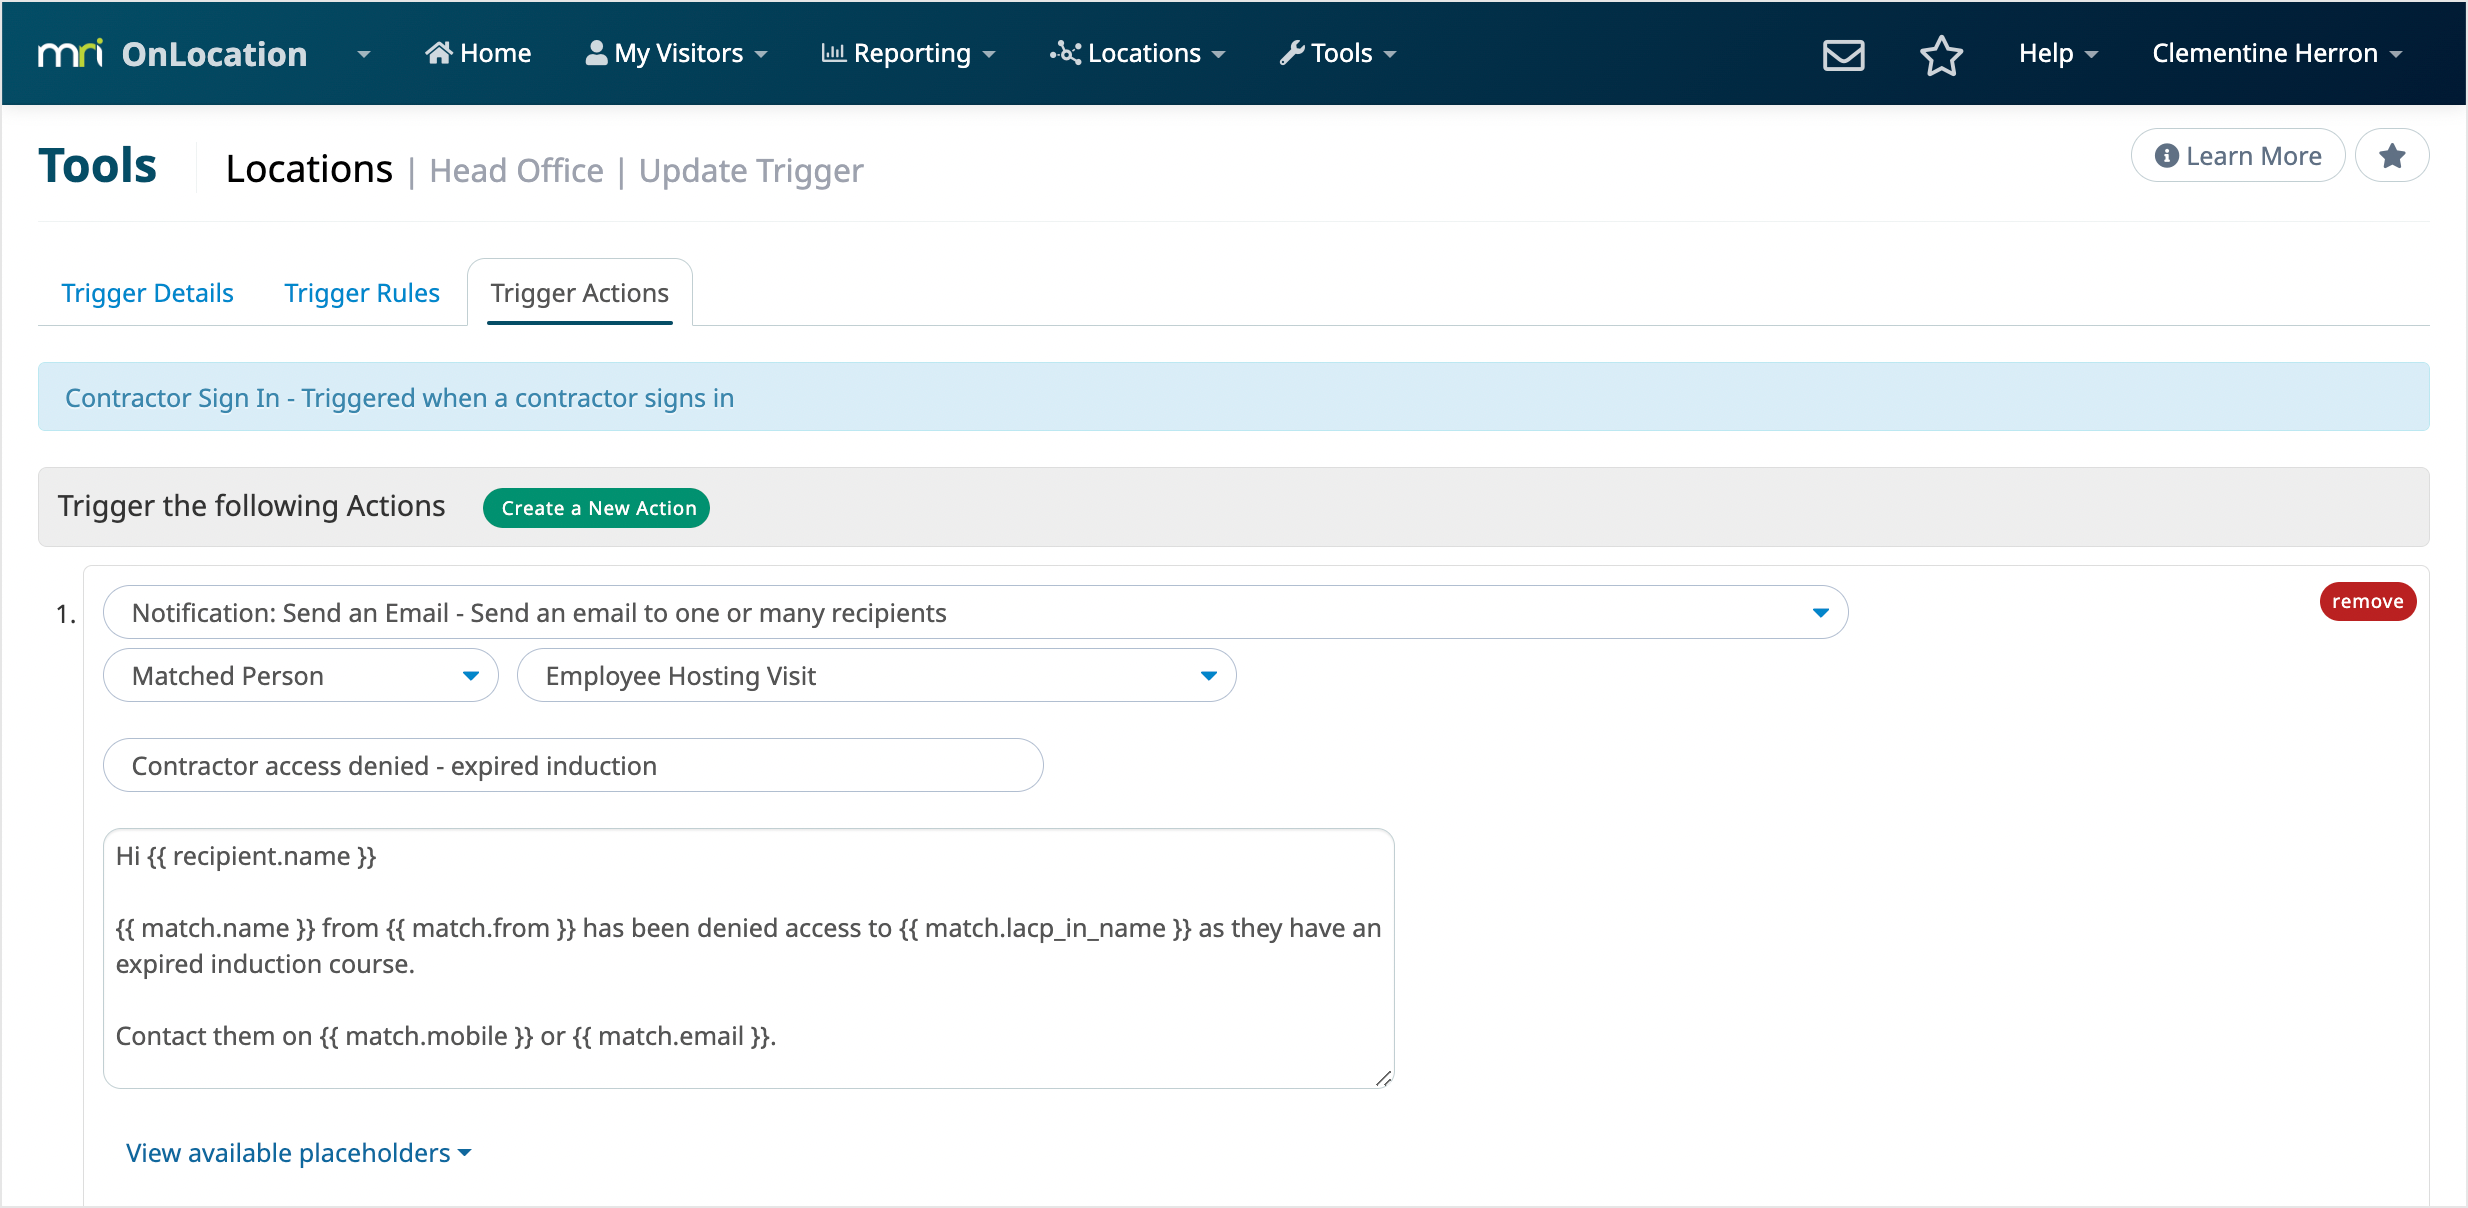
Task: Open the Employee Hosting Visit dropdown
Action: pos(876,676)
